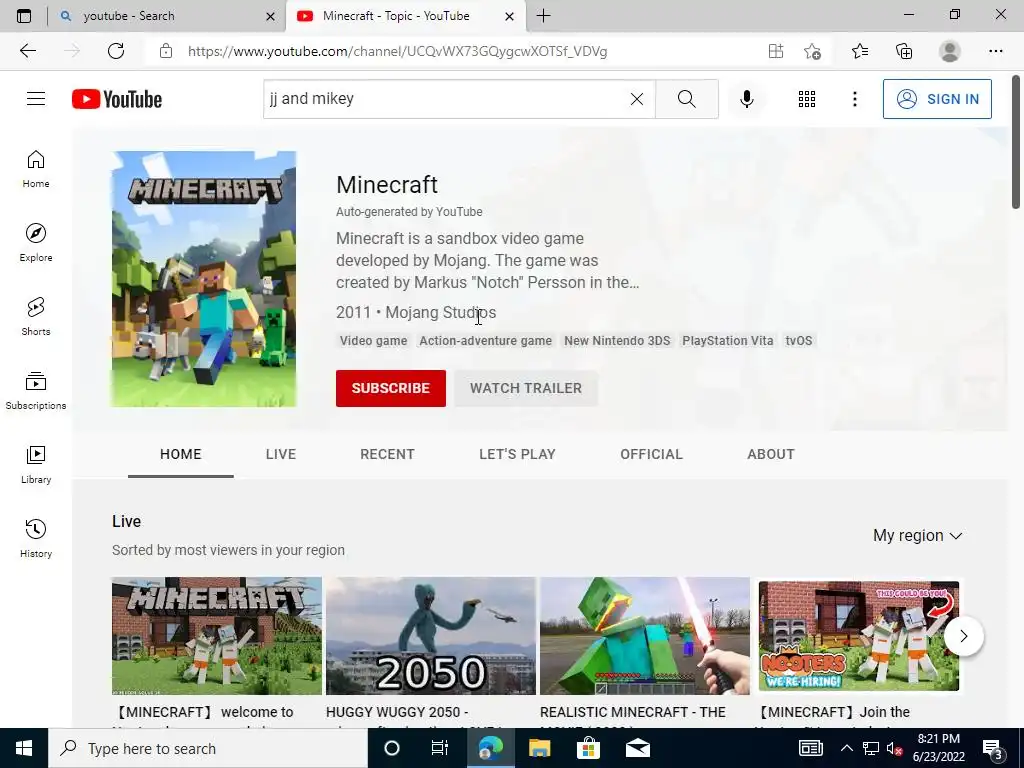Switch to the LIVE tab
Screen dimensions: 1024x768
(281, 454)
